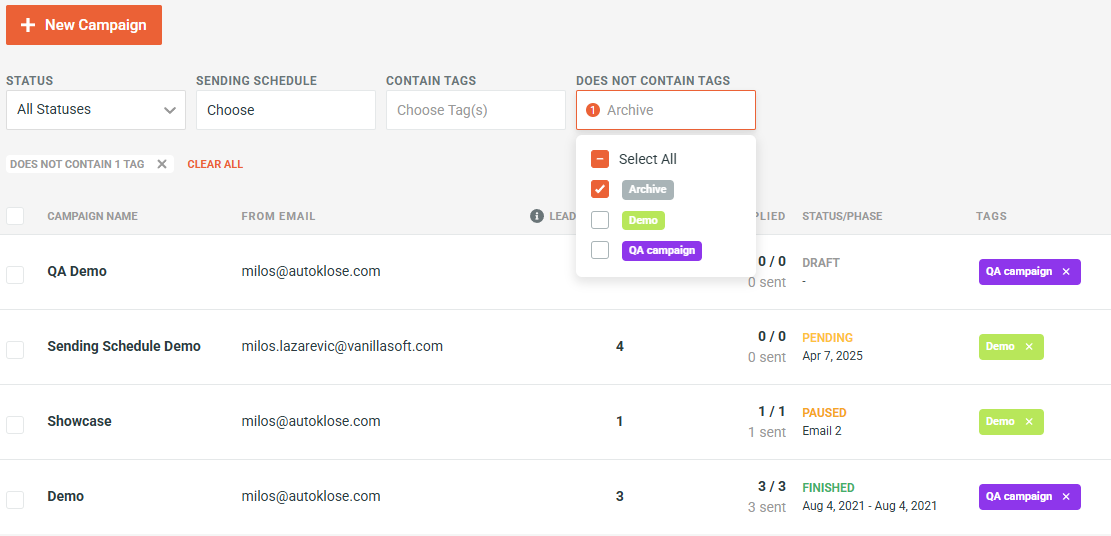Click the info icon beside Leads column
Image resolution: width=1111 pixels, height=536 pixels.
537,216
